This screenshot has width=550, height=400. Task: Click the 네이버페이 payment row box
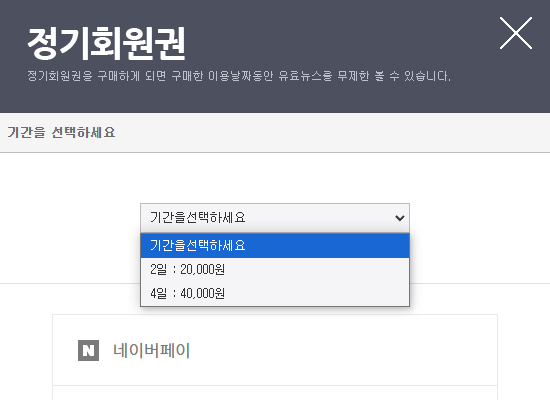click(275, 350)
